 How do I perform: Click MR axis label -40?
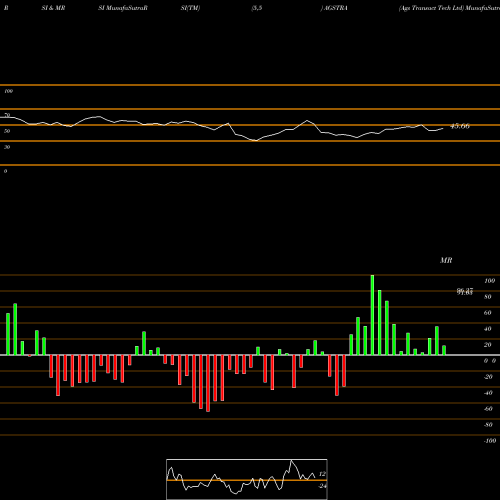coord(488,393)
